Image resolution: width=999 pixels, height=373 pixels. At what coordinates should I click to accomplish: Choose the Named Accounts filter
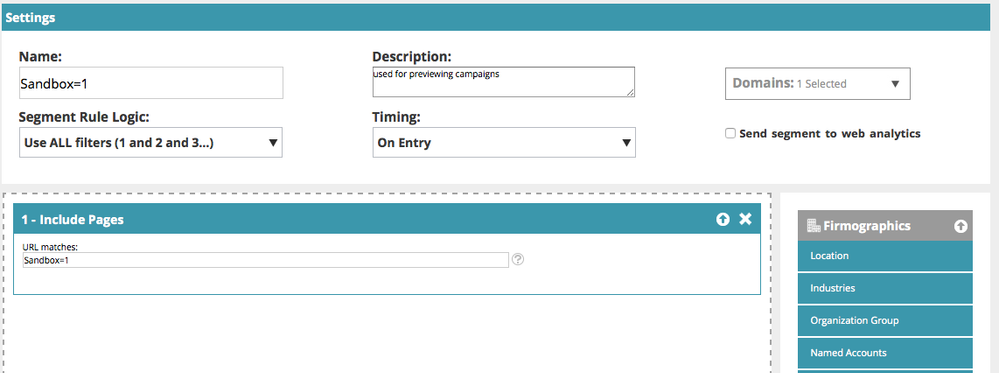(886, 353)
